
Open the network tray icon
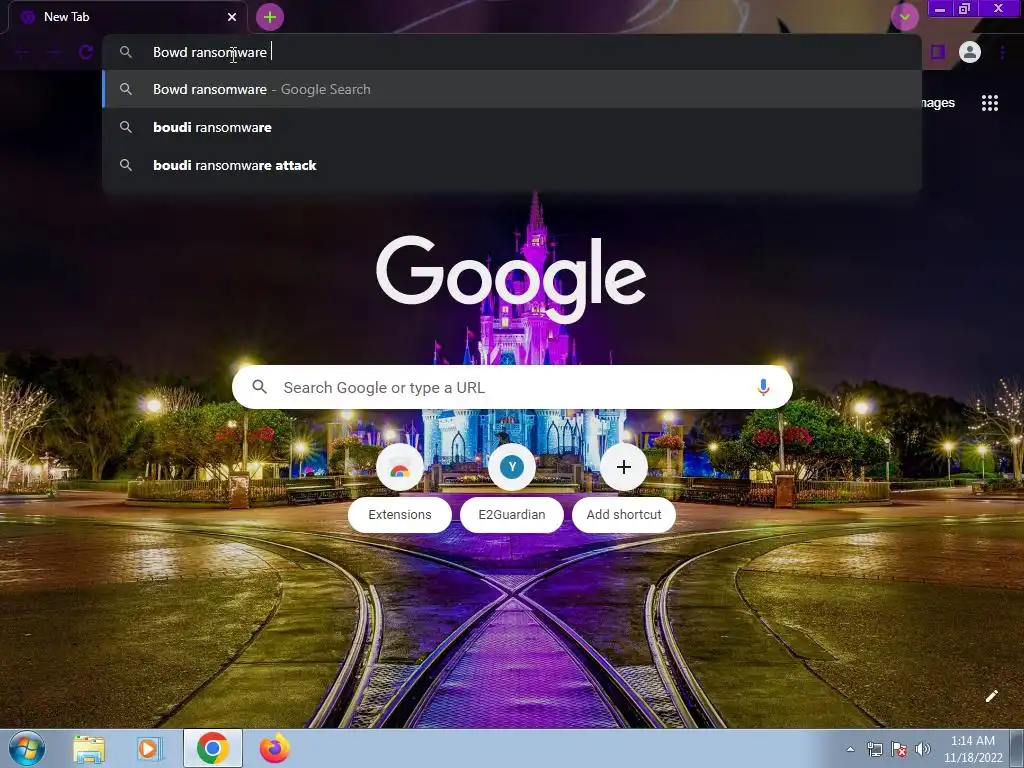point(874,749)
